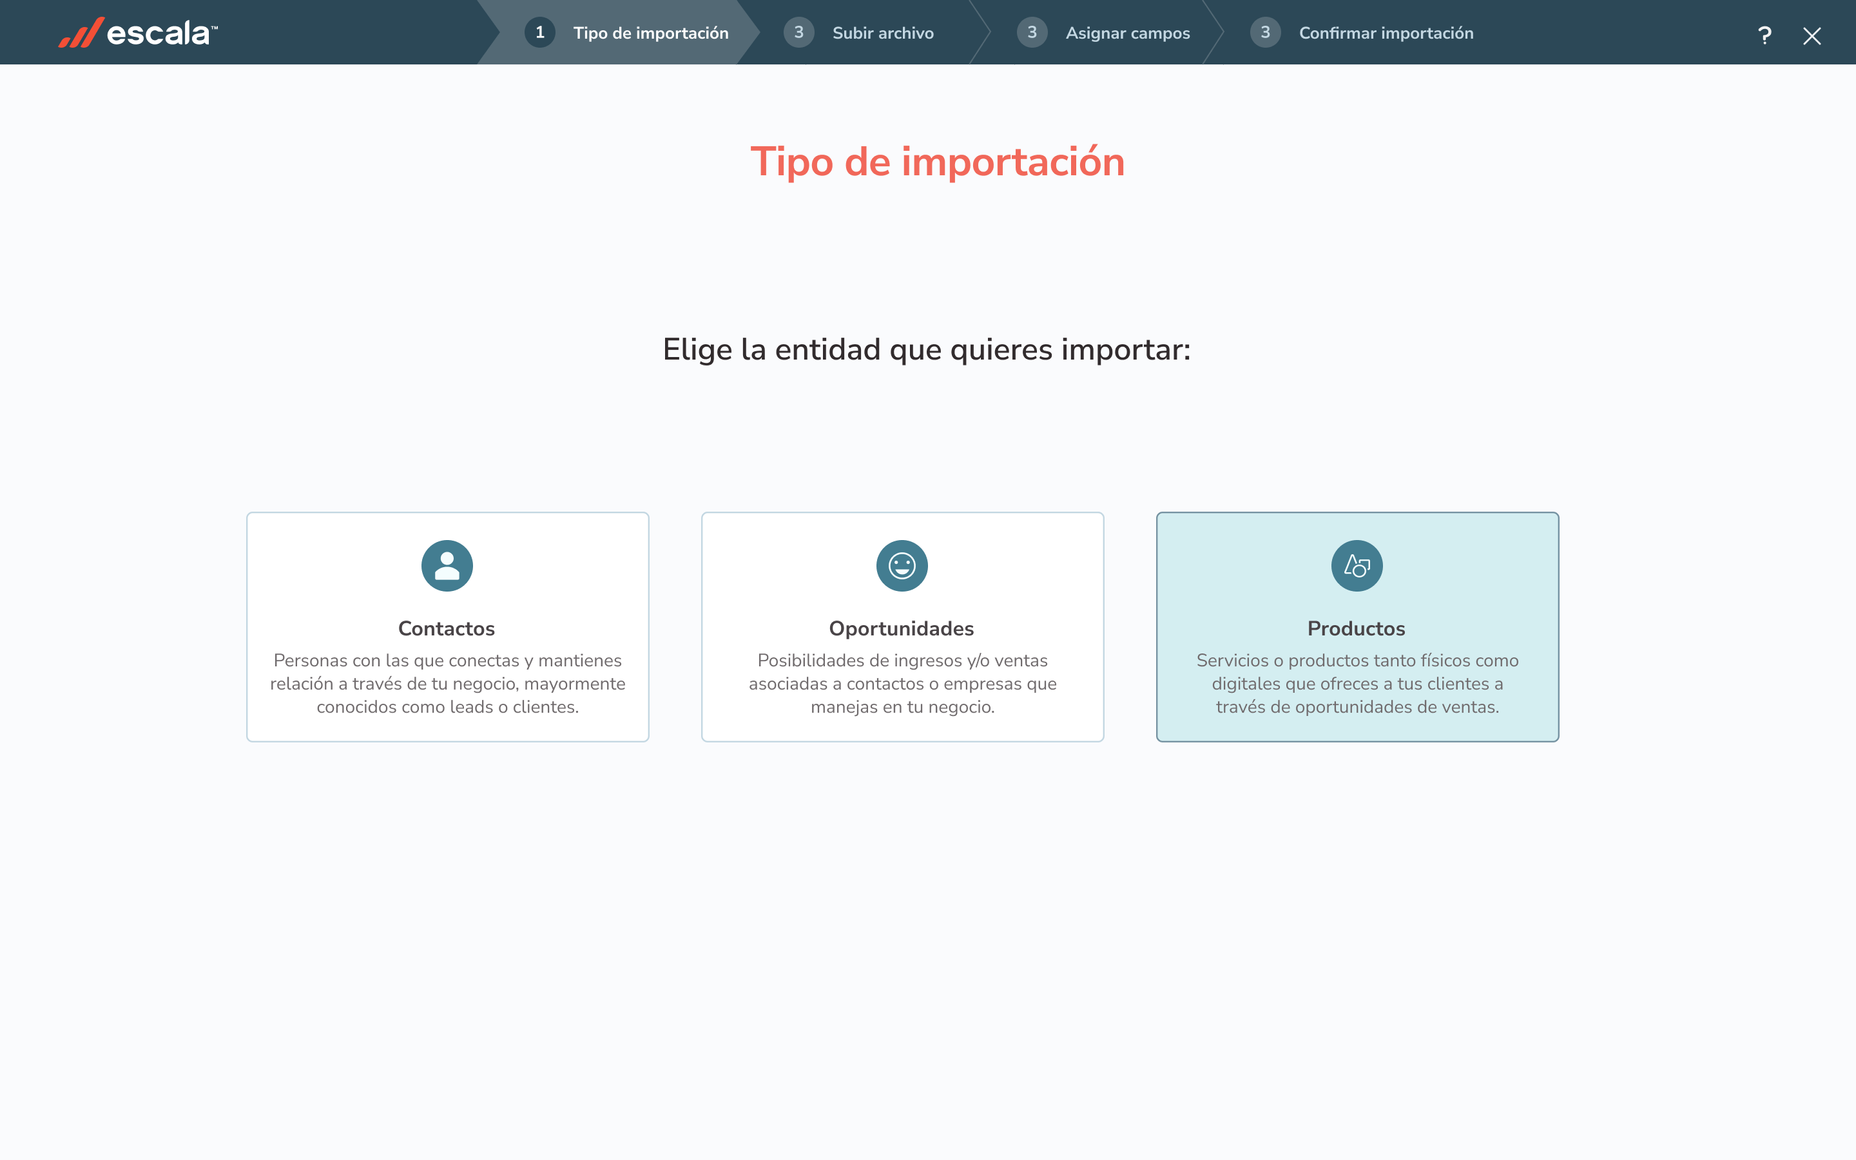
Task: Click the Oportunidades smiley icon
Action: (902, 566)
